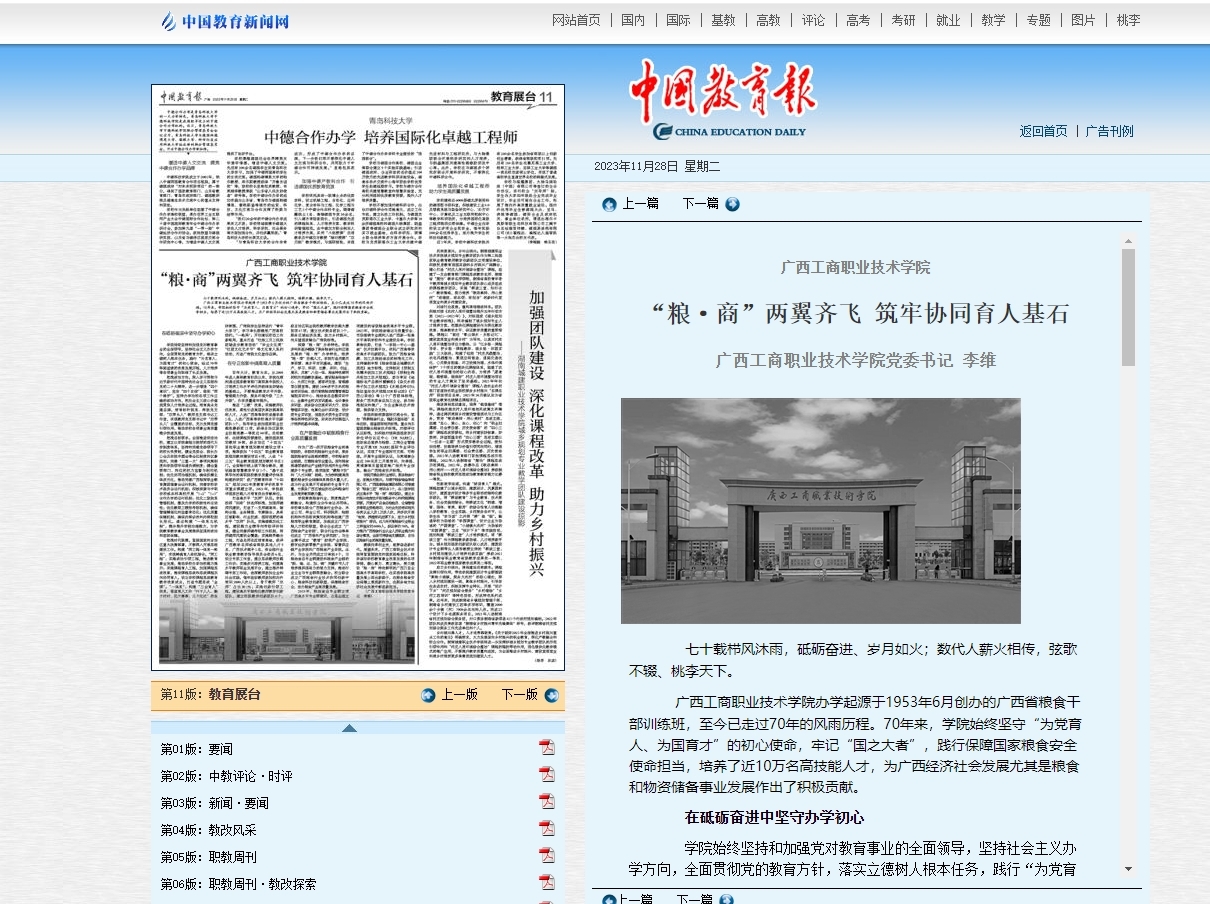Download the PDF of 第02版 中教评论·时评

tap(547, 775)
